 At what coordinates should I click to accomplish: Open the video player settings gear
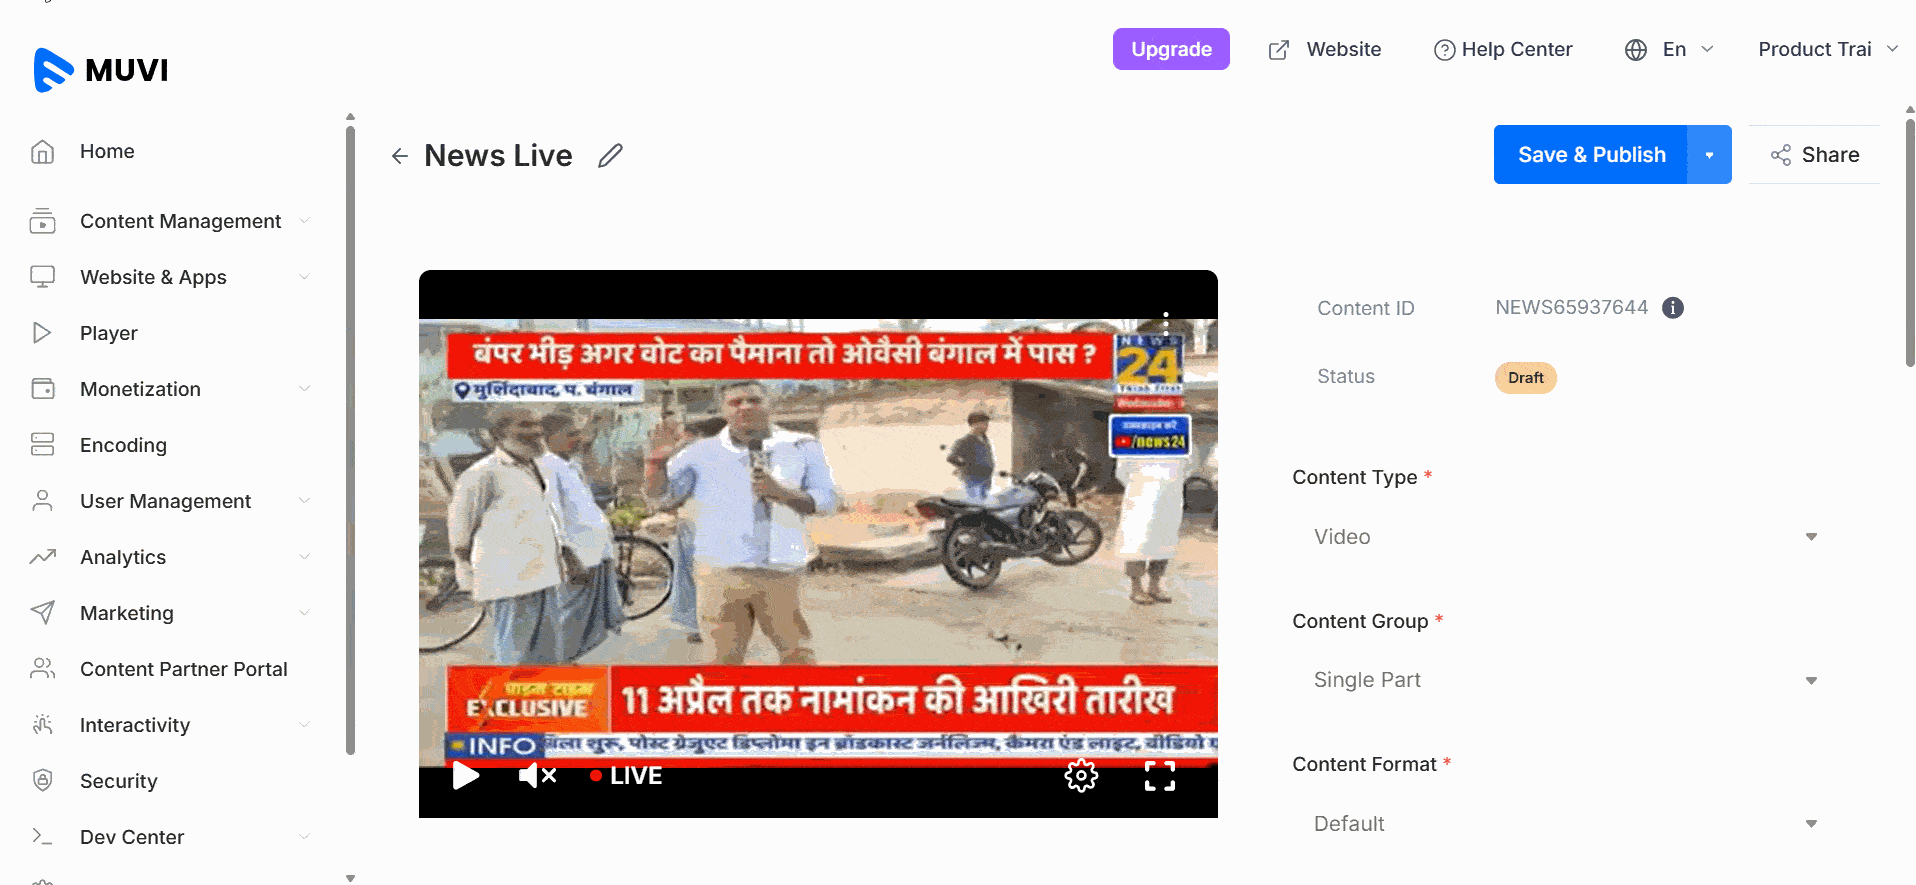click(x=1081, y=775)
